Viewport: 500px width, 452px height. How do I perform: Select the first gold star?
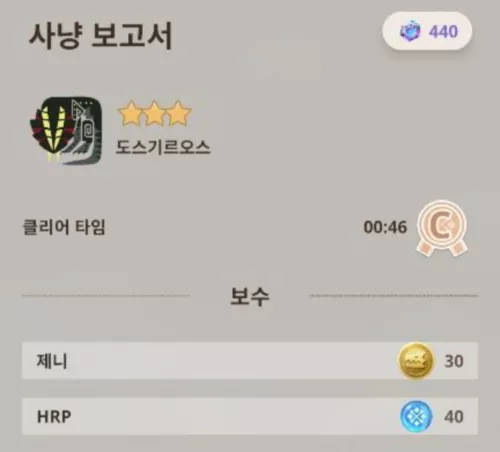click(x=130, y=114)
